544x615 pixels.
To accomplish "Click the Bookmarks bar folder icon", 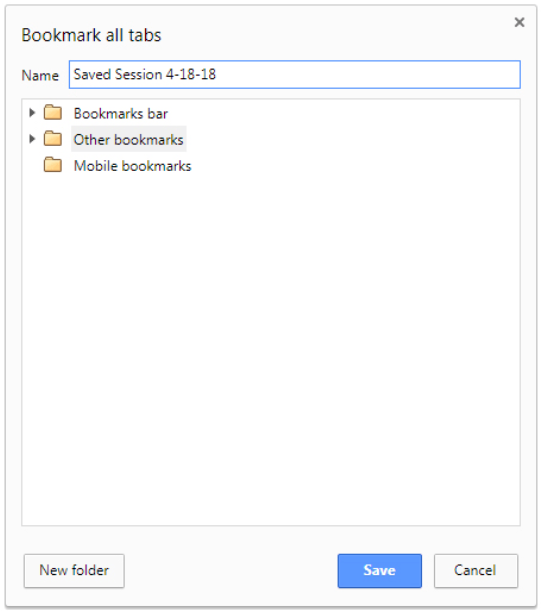I will [53, 113].
